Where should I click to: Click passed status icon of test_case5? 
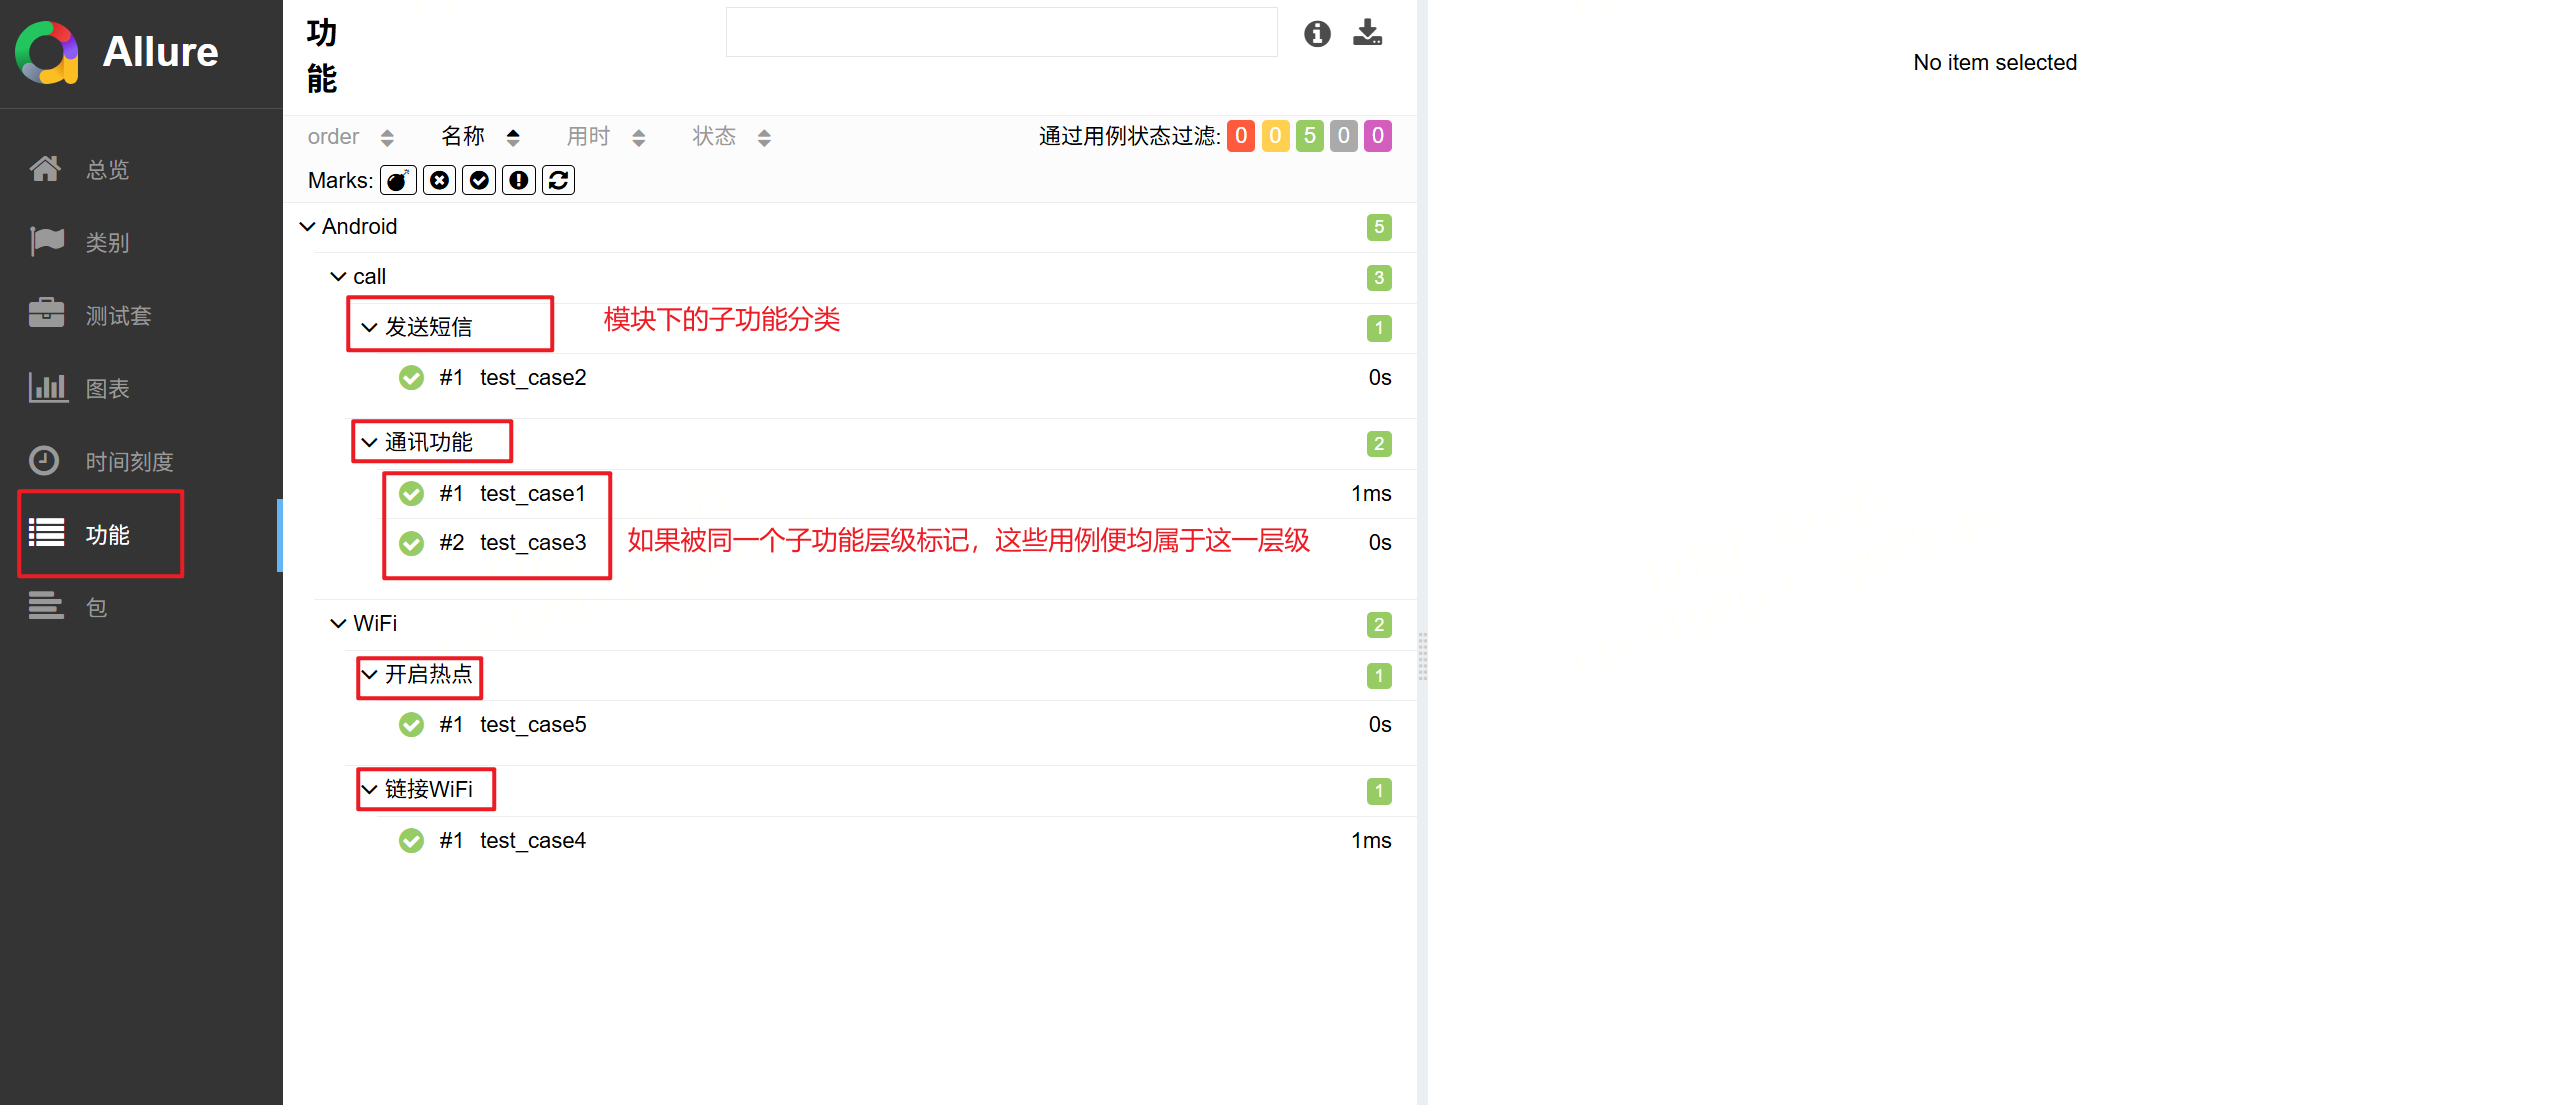click(x=411, y=725)
